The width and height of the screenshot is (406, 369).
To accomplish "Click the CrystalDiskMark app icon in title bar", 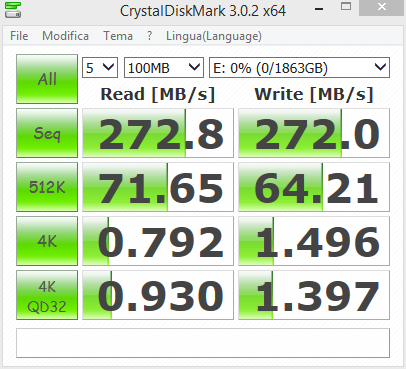I will [x=13, y=10].
